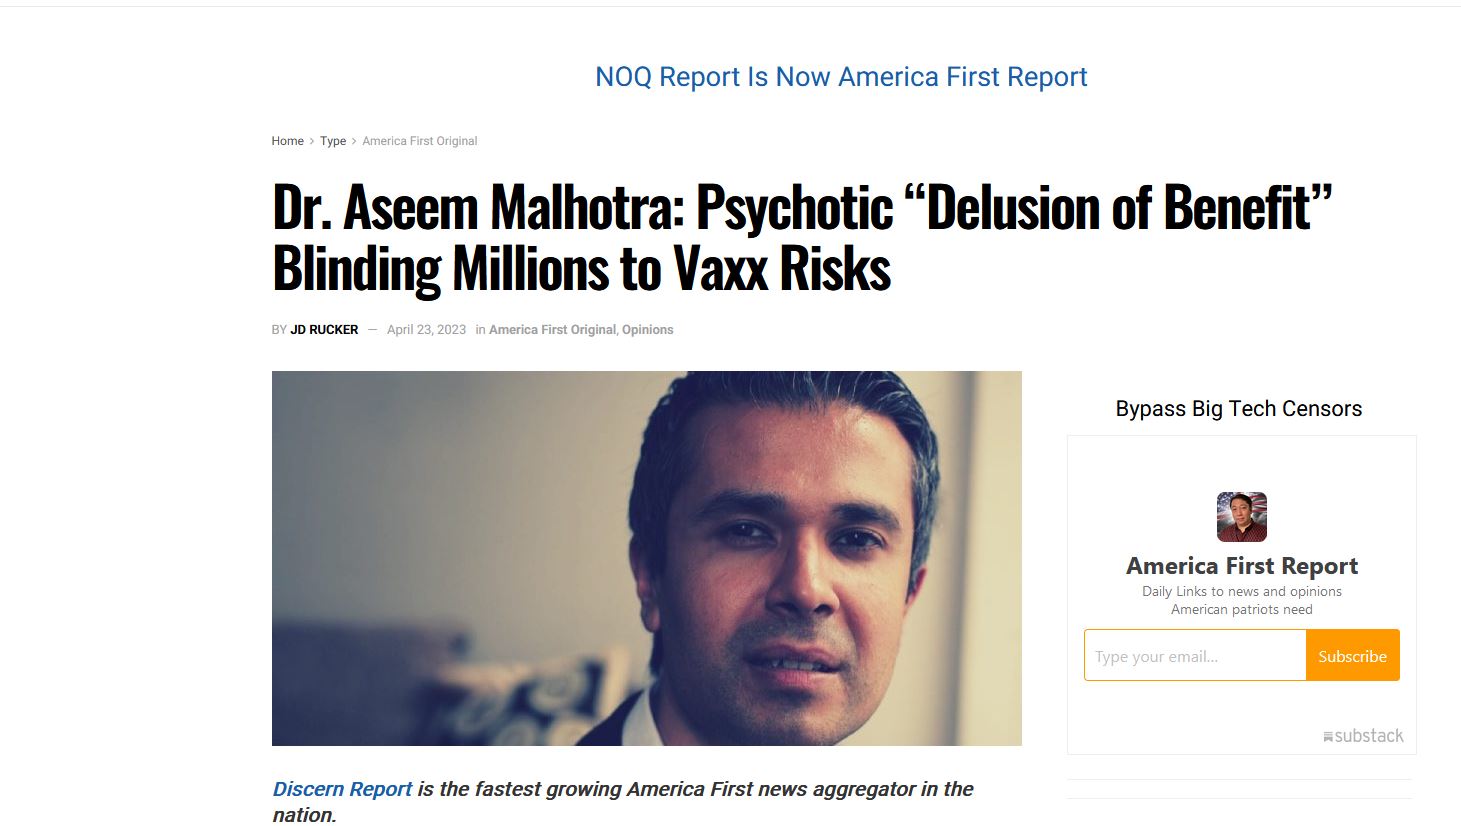Click the breadcrumb chevron right after Home
This screenshot has width=1461, height=826.
coord(312,141)
